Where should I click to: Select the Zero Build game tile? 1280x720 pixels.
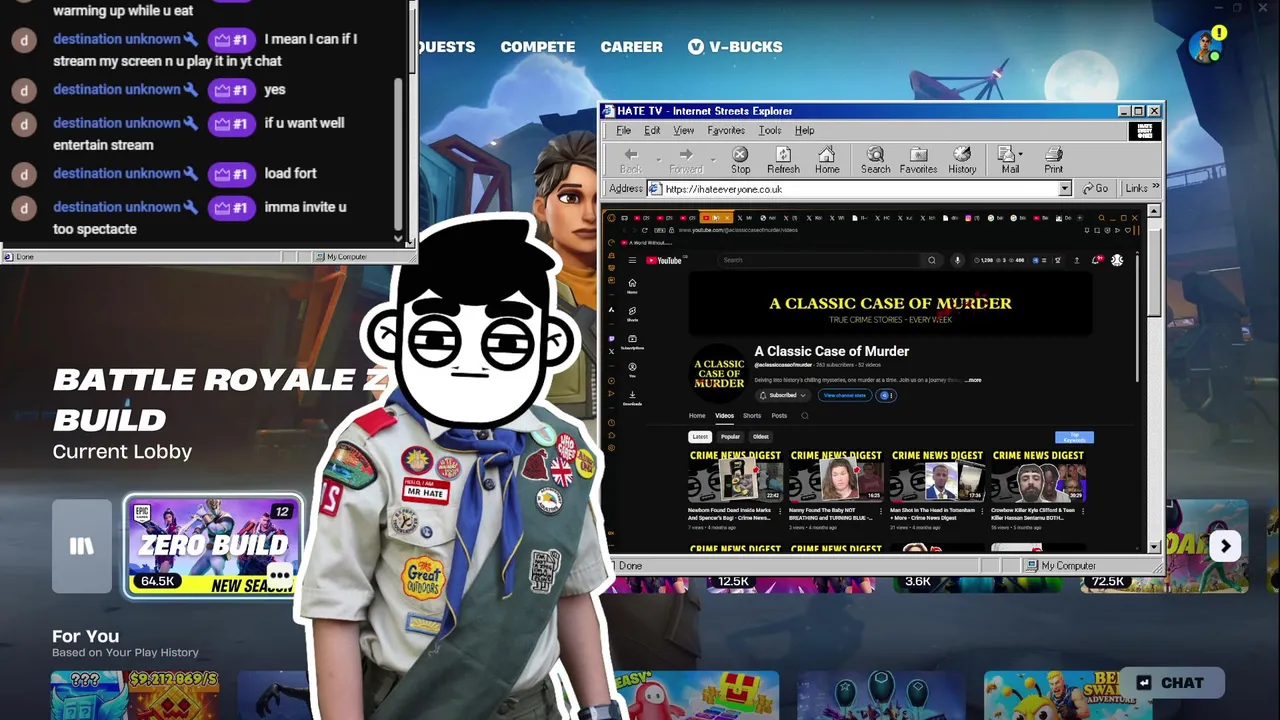point(213,546)
